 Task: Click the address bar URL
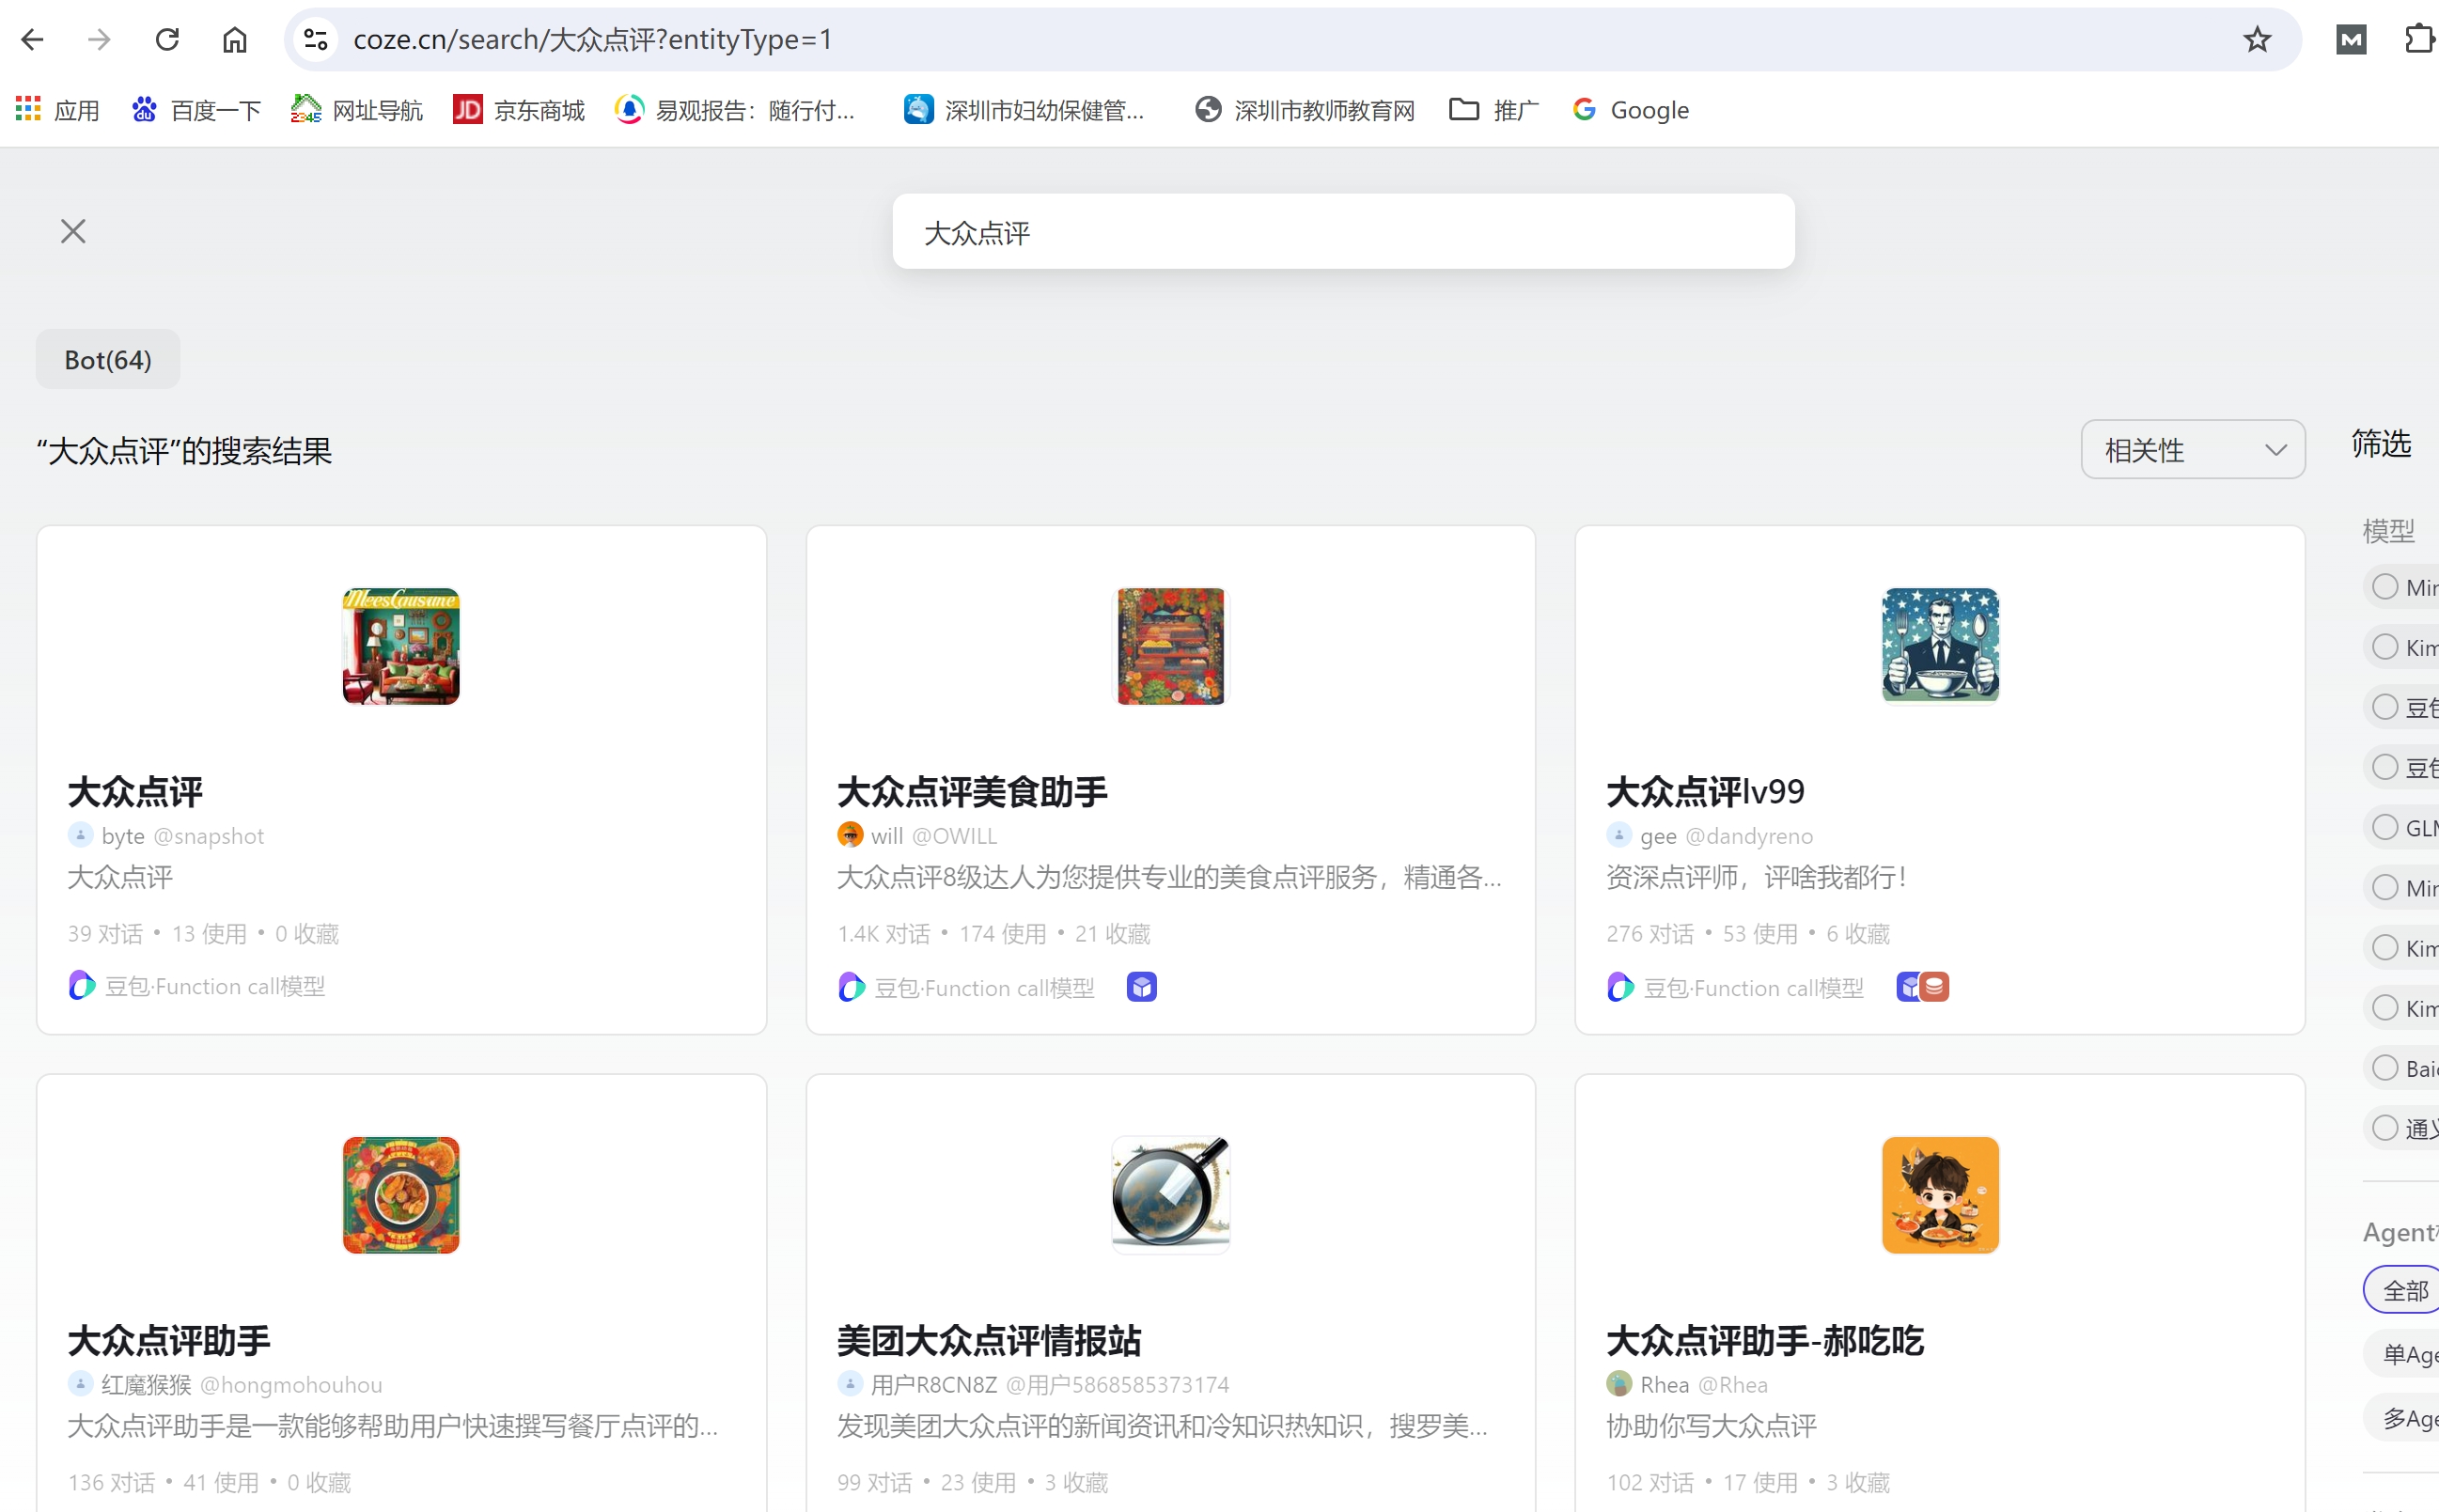(592, 39)
